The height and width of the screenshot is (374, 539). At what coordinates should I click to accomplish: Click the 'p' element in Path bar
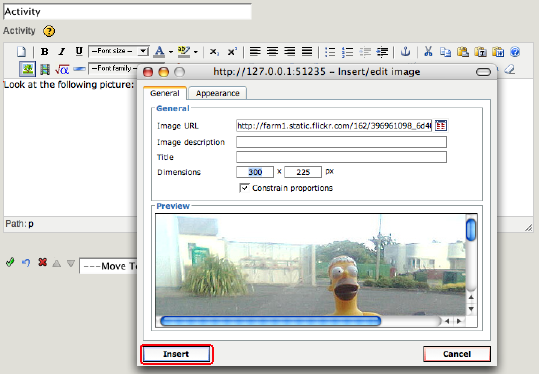coord(31,224)
